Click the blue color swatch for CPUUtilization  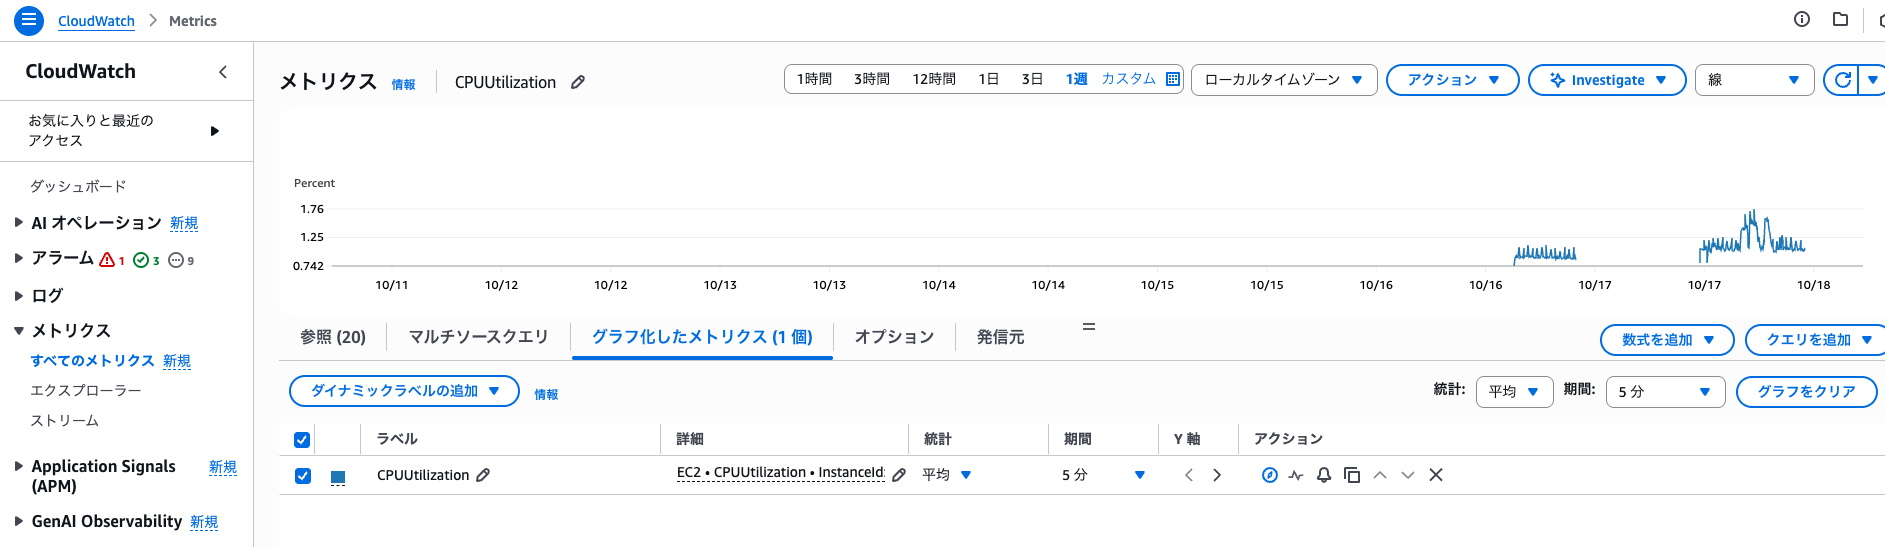(x=338, y=477)
